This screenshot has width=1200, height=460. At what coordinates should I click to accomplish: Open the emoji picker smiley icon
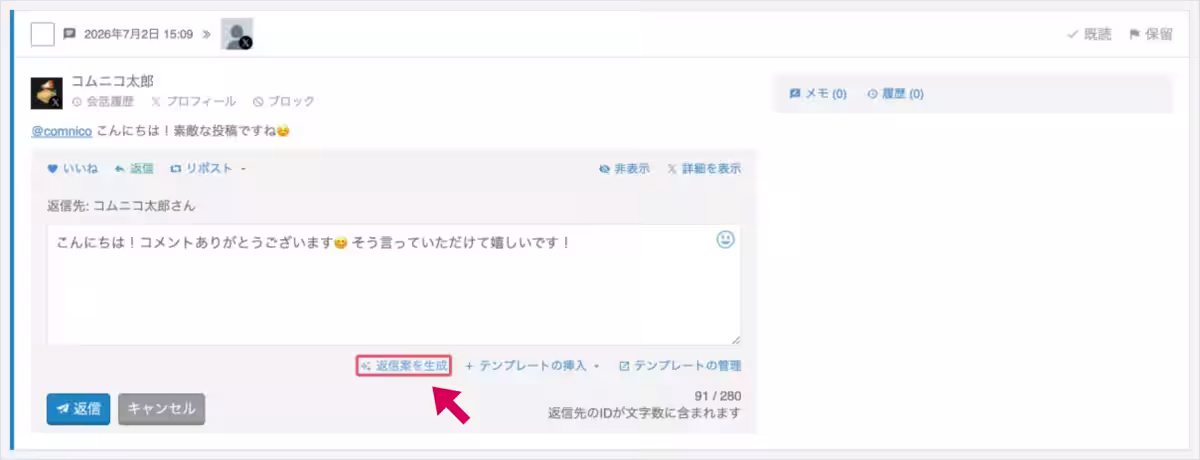point(725,240)
